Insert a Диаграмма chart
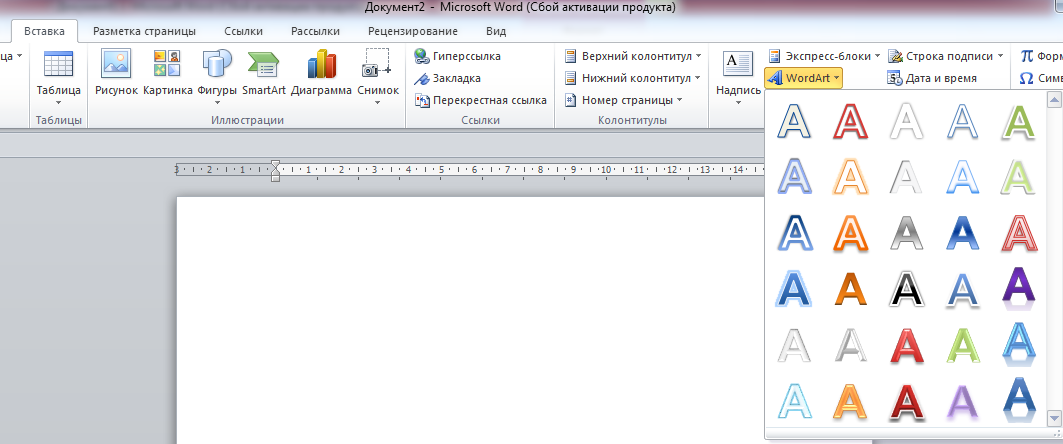The image size is (1063, 444). tap(321, 64)
